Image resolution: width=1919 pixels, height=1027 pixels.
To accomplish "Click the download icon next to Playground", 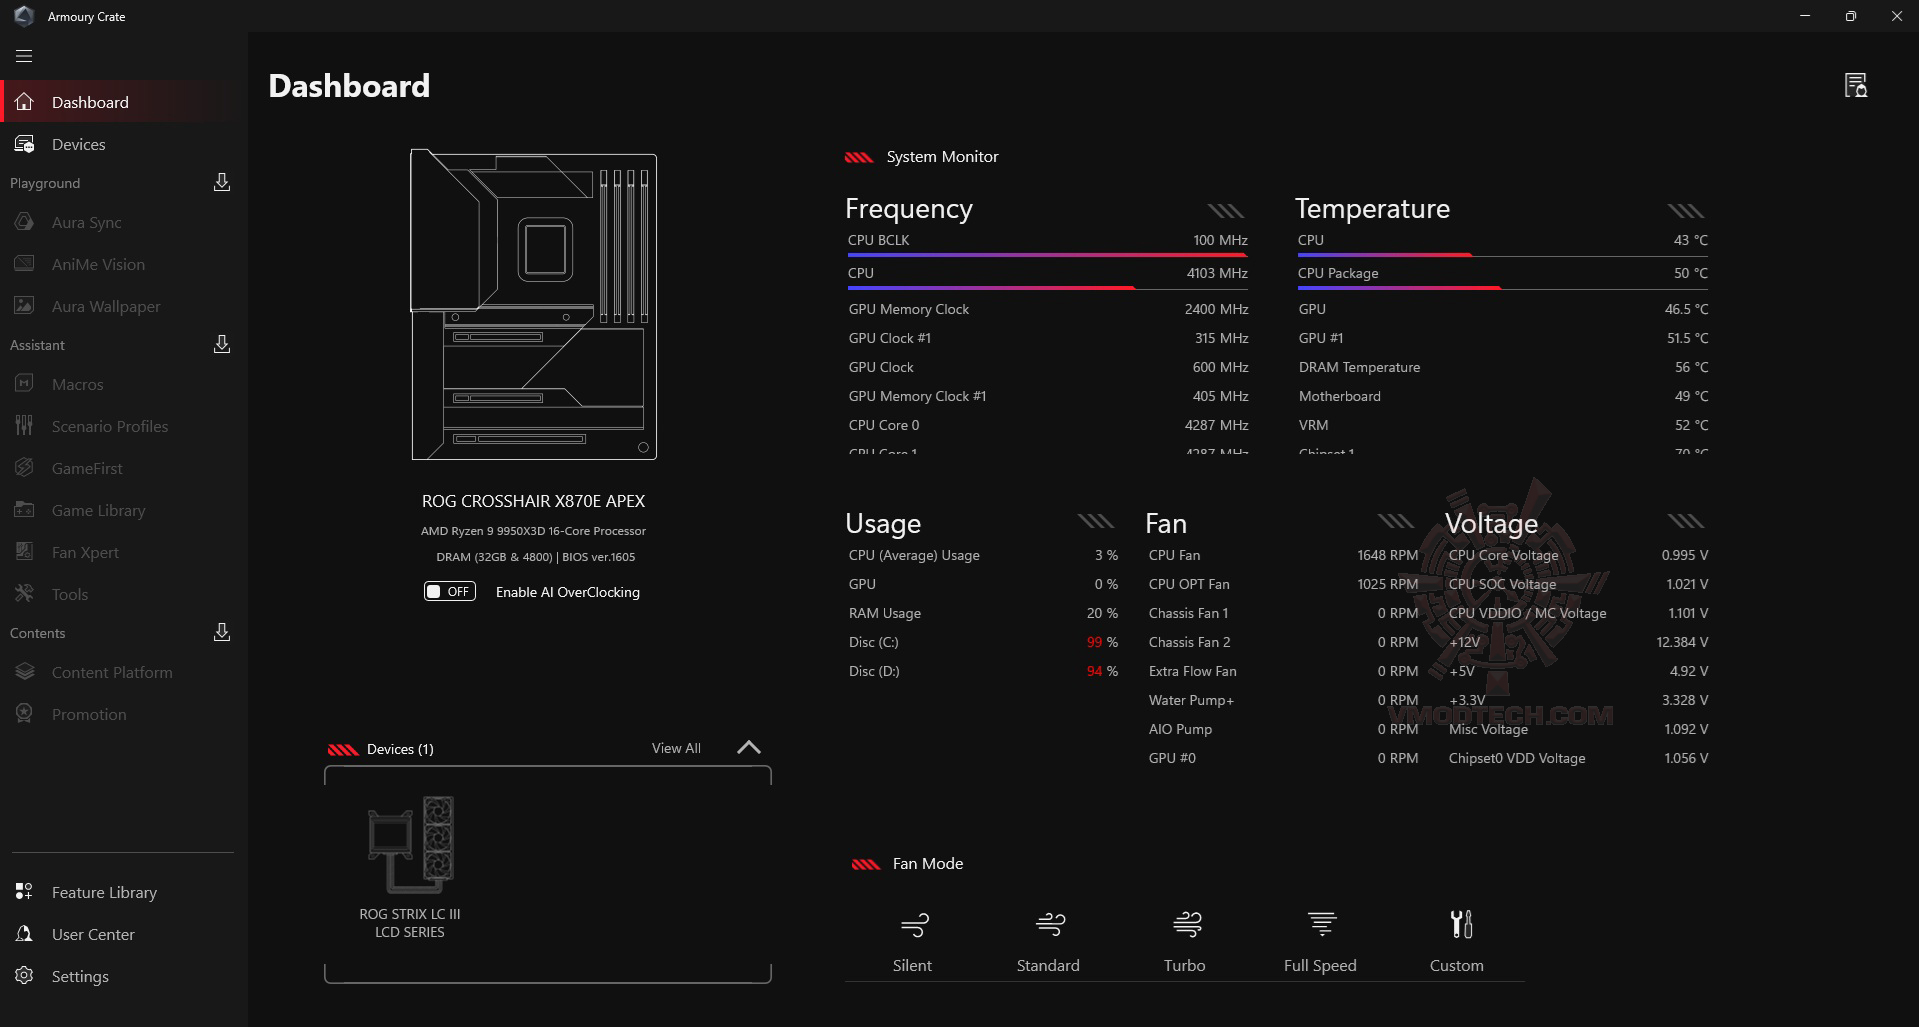I will (220, 182).
